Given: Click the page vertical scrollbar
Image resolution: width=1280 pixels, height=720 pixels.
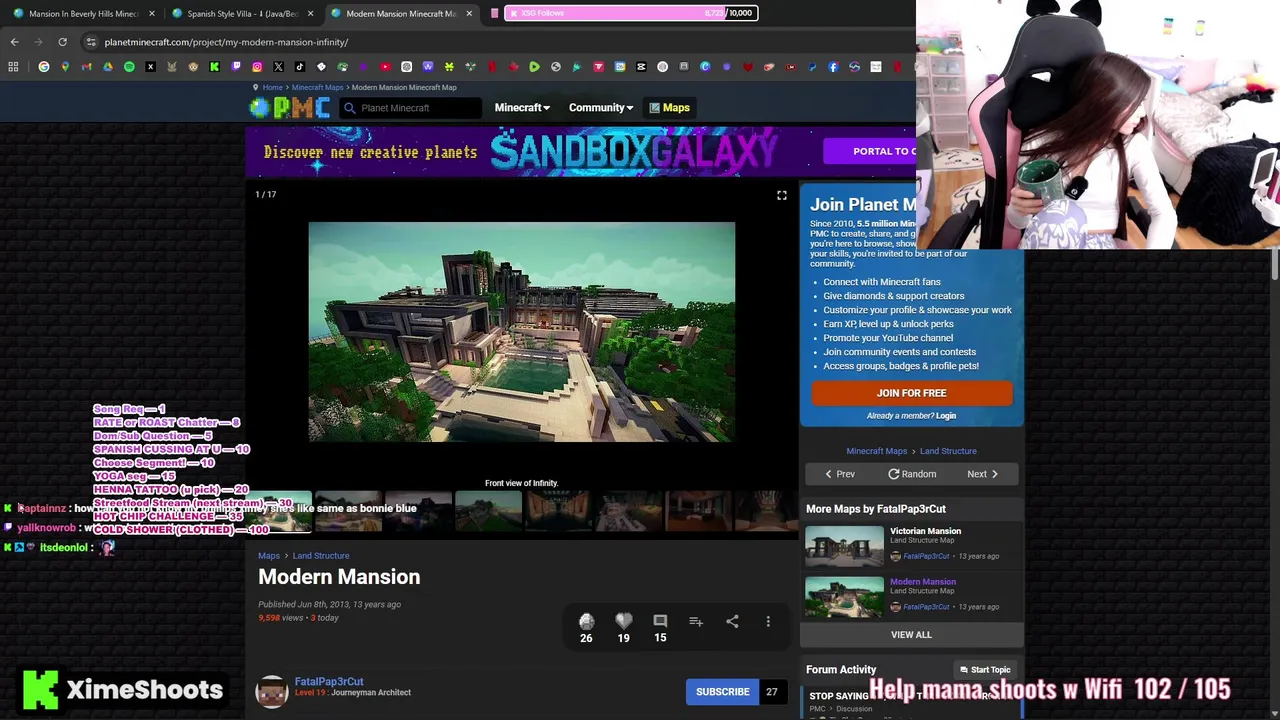Looking at the screenshot, I should click(1274, 265).
